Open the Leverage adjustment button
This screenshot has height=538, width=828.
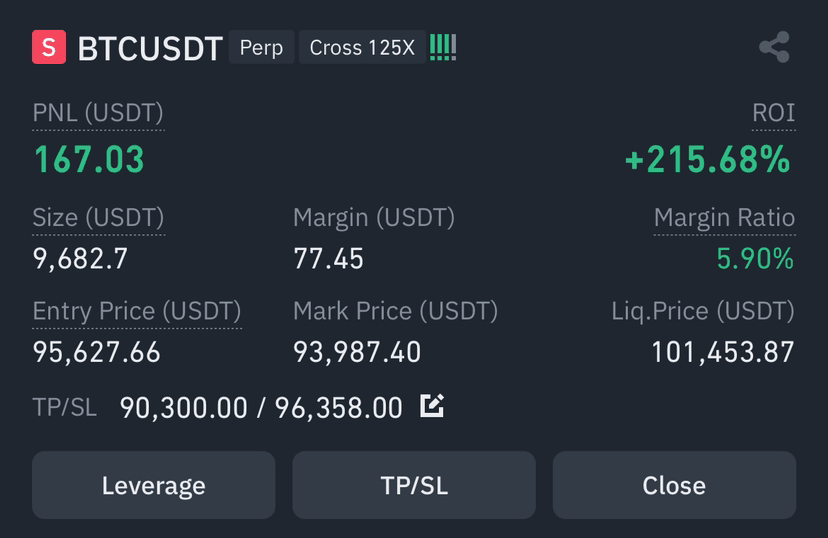point(154,485)
